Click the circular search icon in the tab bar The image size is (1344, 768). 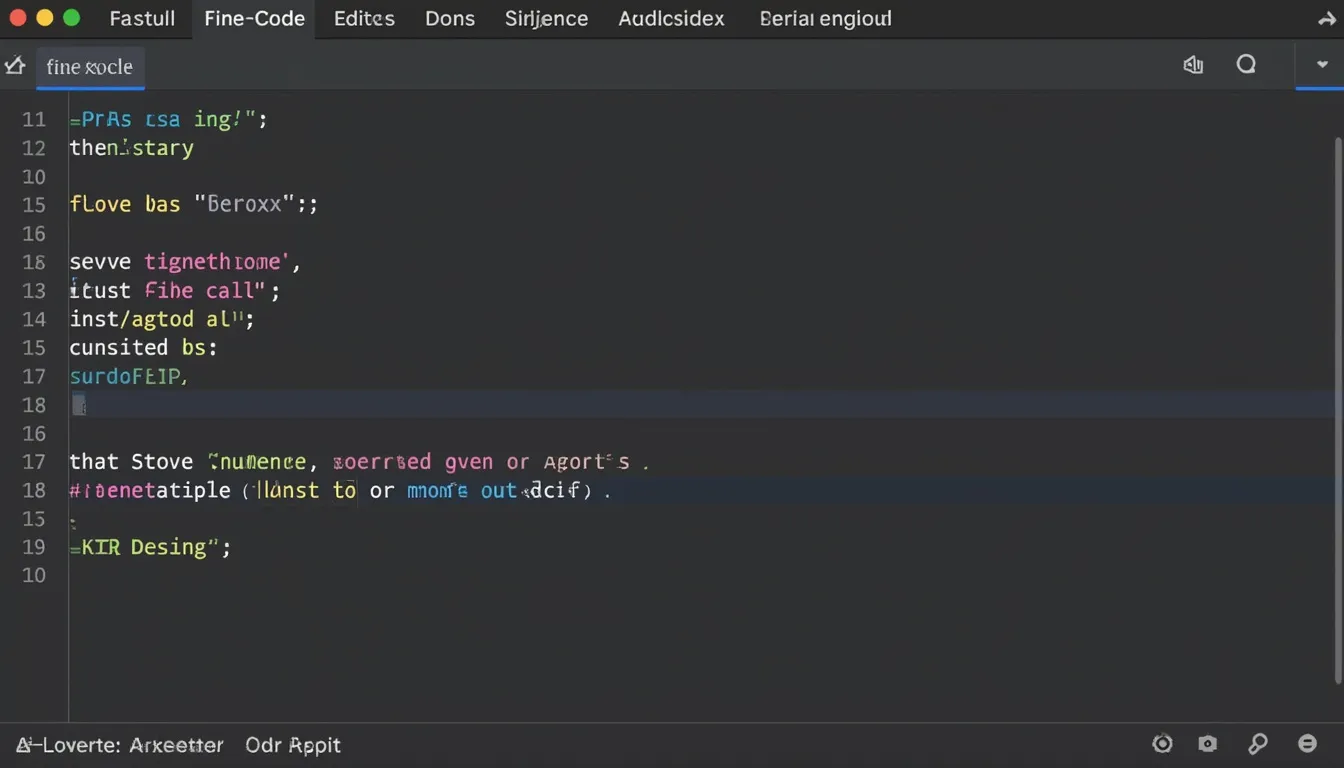[x=1246, y=65]
